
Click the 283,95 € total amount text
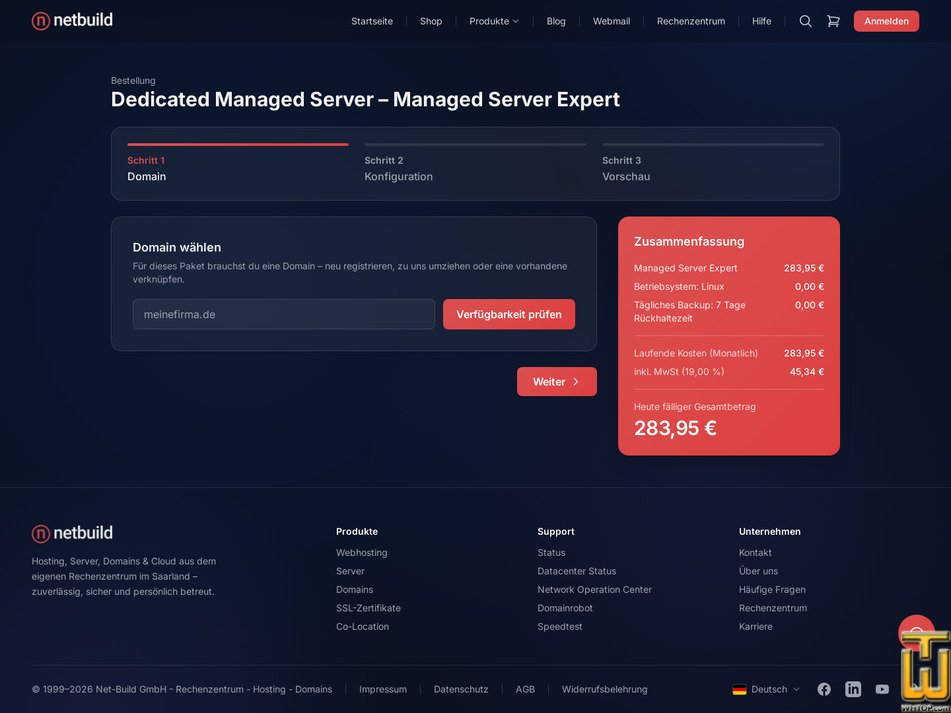coord(675,428)
